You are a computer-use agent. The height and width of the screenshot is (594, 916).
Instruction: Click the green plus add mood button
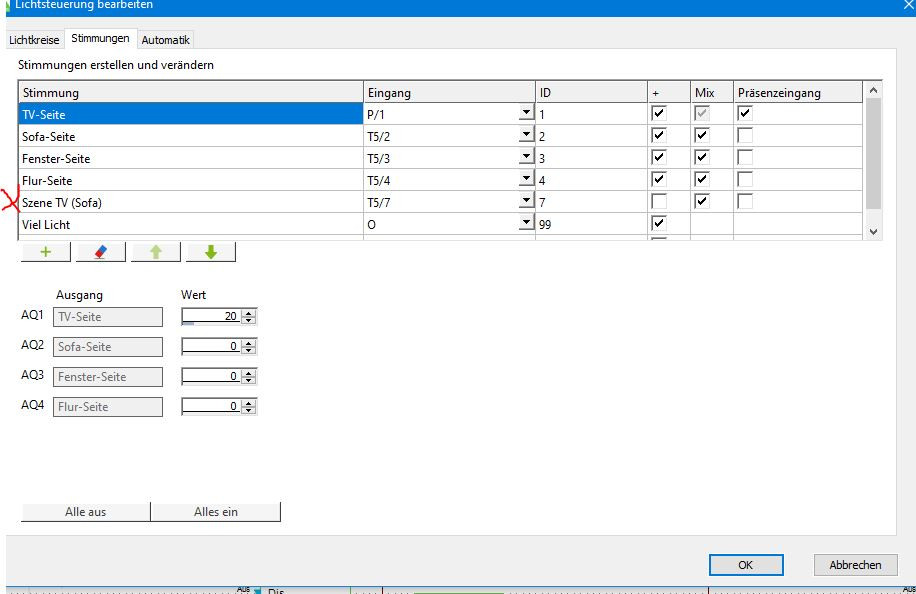pos(46,252)
